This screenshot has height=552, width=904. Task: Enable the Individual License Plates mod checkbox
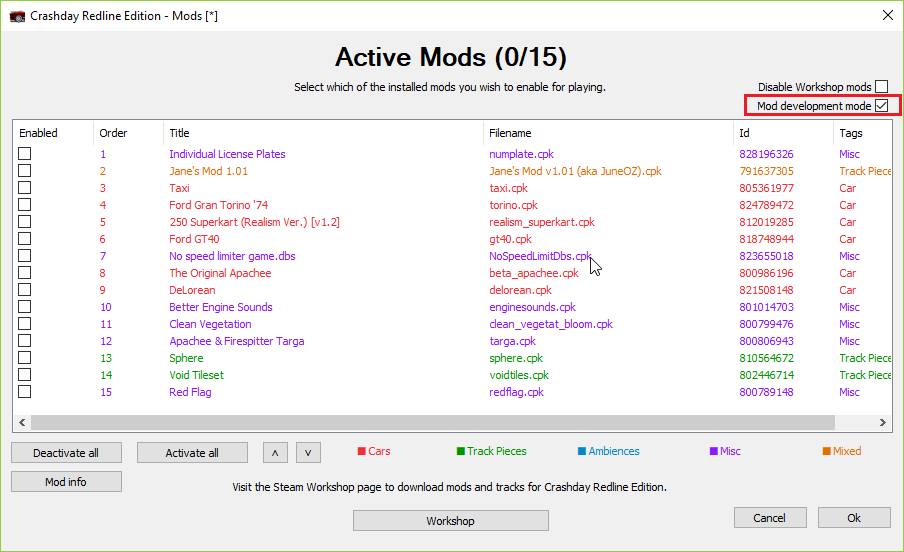[x=24, y=153]
